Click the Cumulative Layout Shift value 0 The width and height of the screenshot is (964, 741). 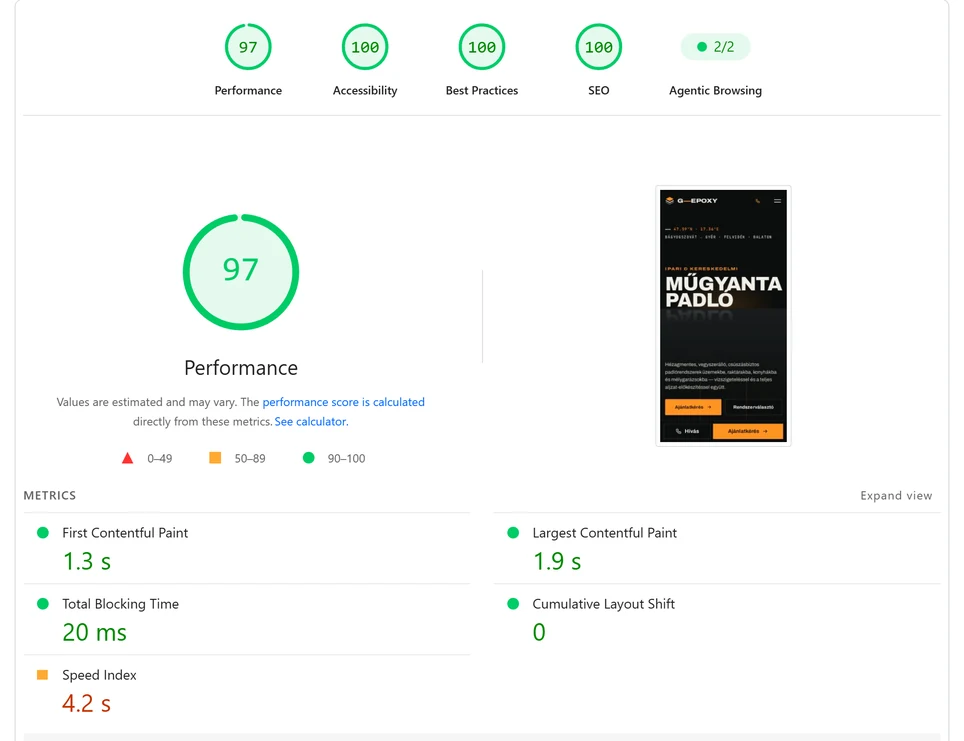539,633
